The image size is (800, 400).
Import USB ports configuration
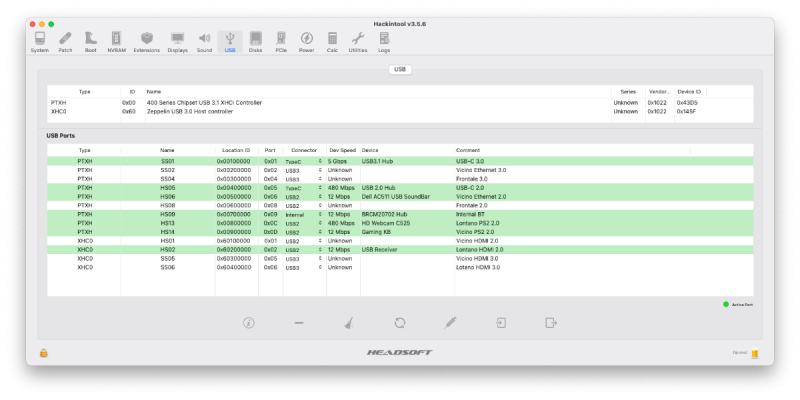click(501, 322)
